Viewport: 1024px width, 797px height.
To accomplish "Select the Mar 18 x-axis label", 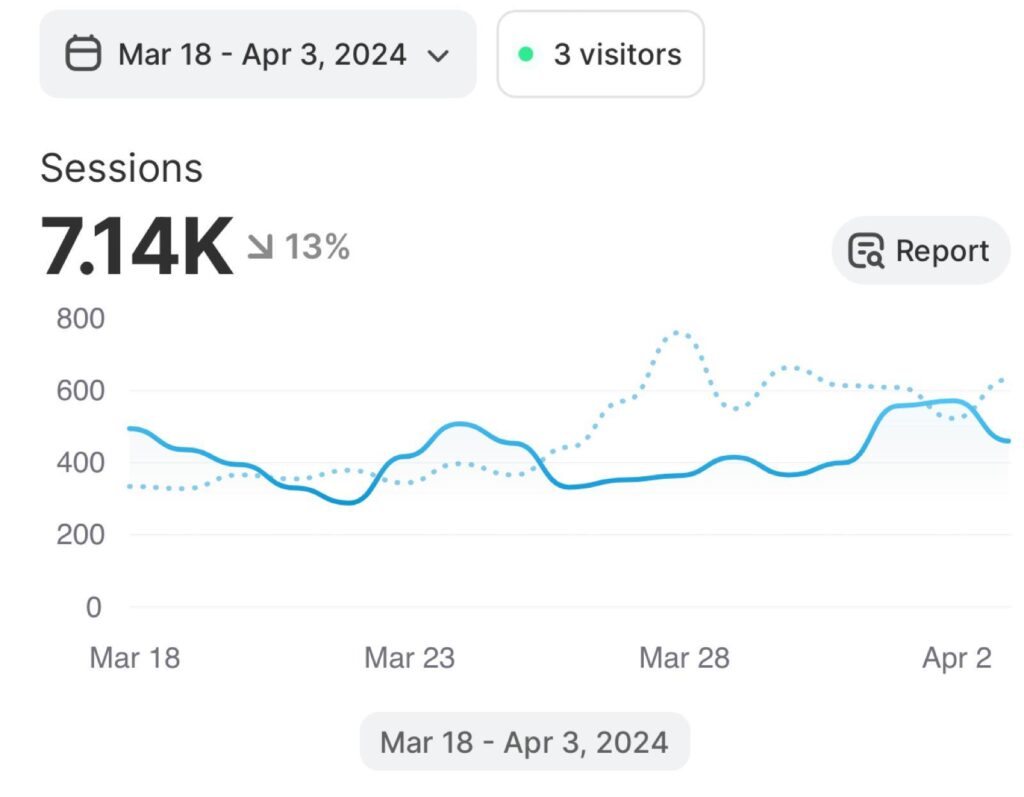I will click(135, 657).
